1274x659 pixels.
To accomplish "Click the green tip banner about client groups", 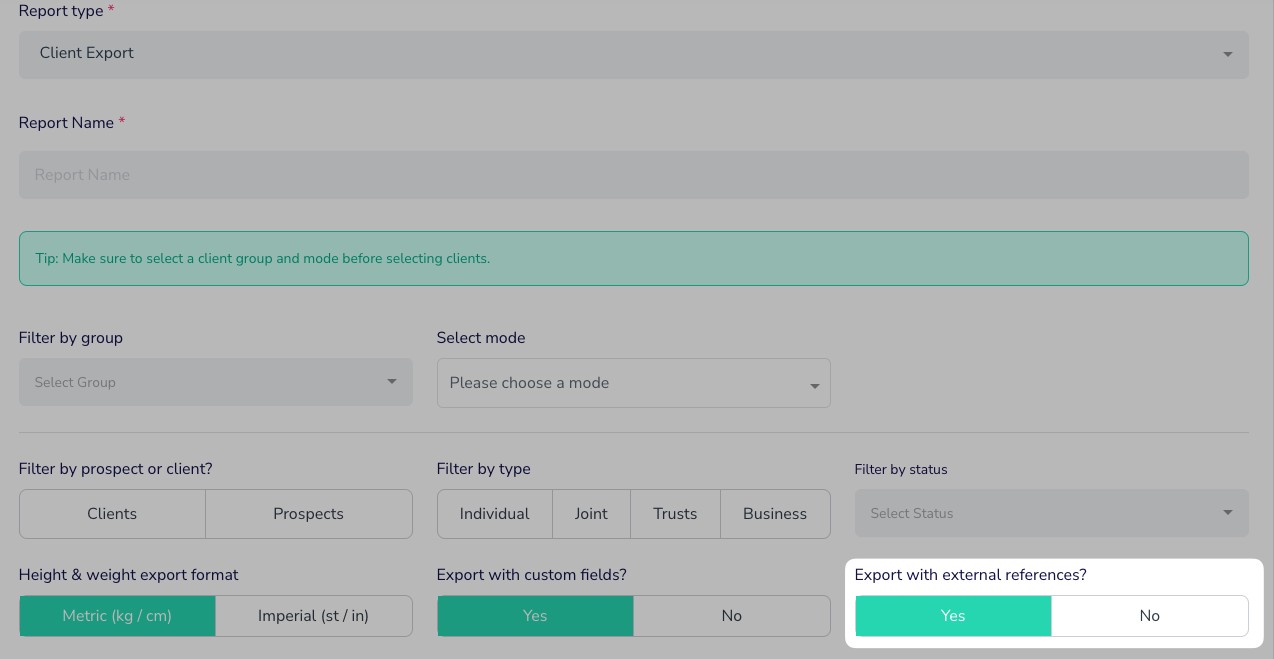I will [633, 258].
